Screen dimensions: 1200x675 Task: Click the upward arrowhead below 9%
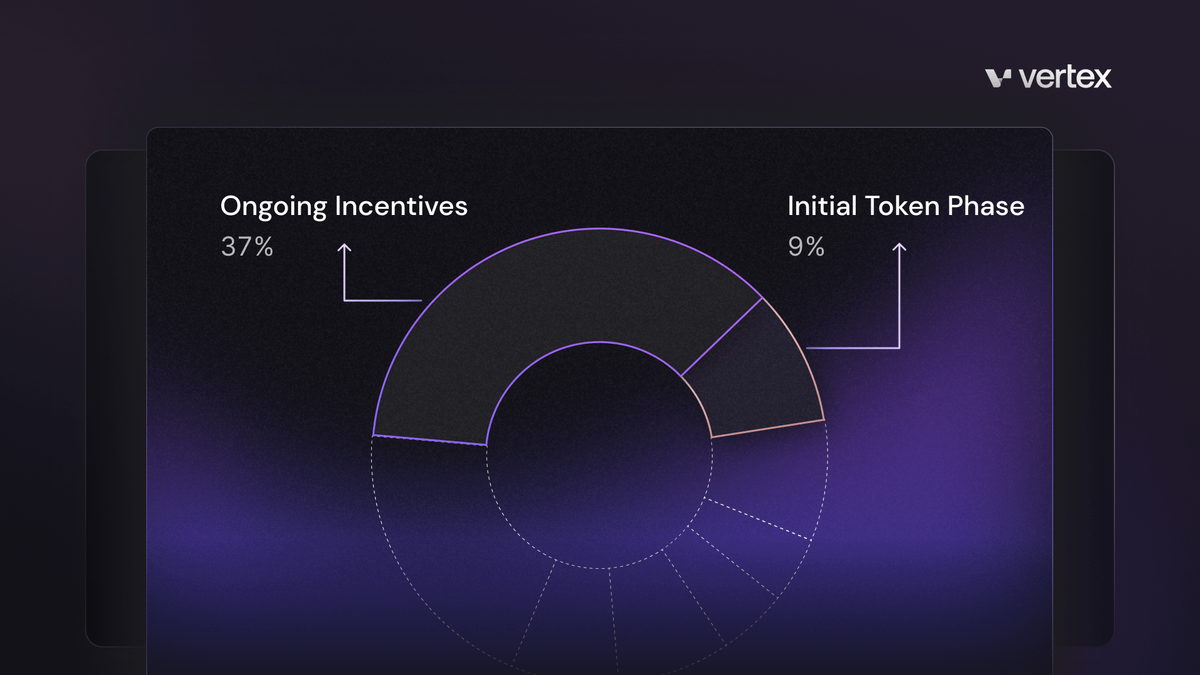[x=899, y=247]
